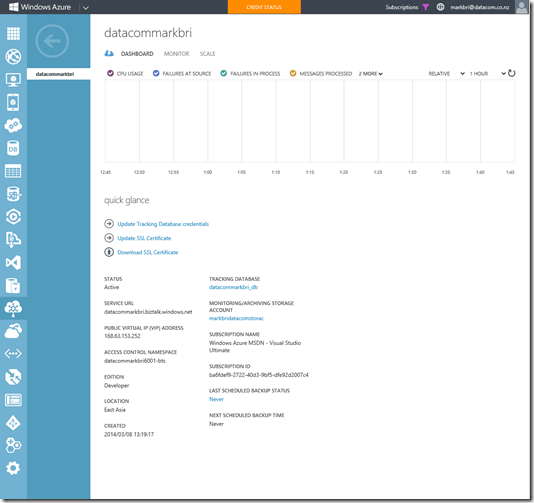Click the subscriptions filter funnel icon
Screen dimensions: 534x503
pyautogui.click(x=426, y=7)
